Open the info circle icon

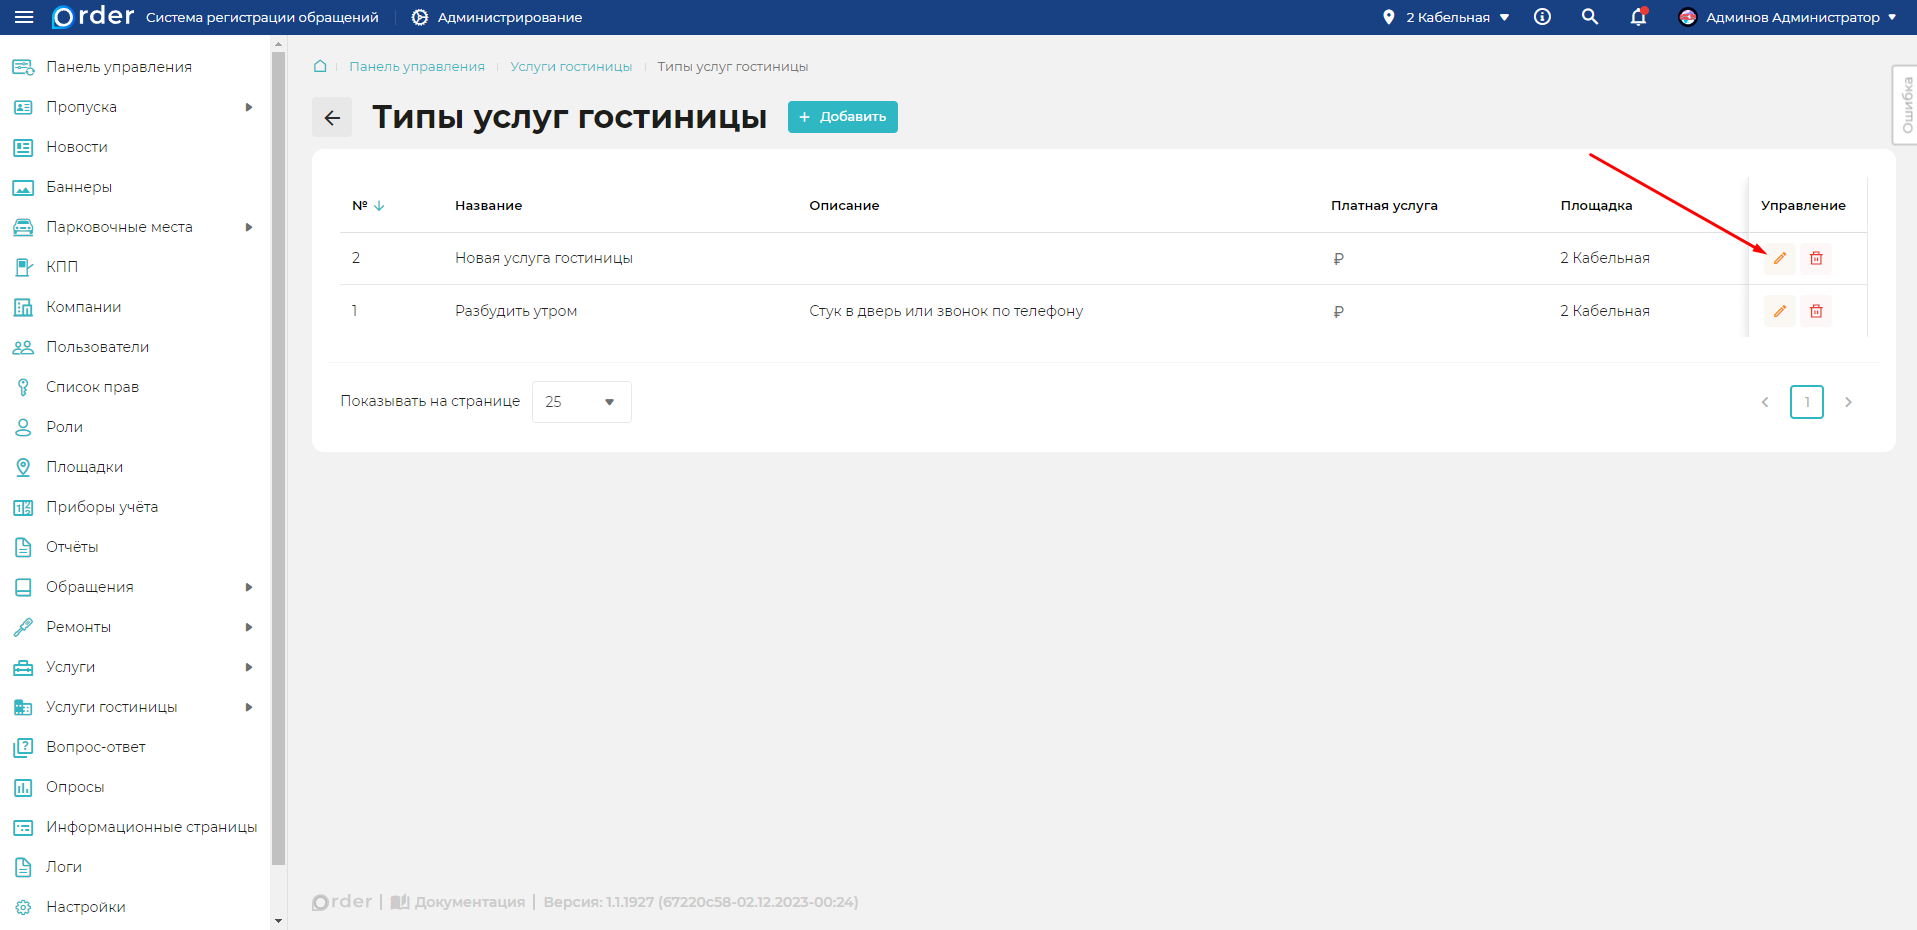click(1542, 17)
